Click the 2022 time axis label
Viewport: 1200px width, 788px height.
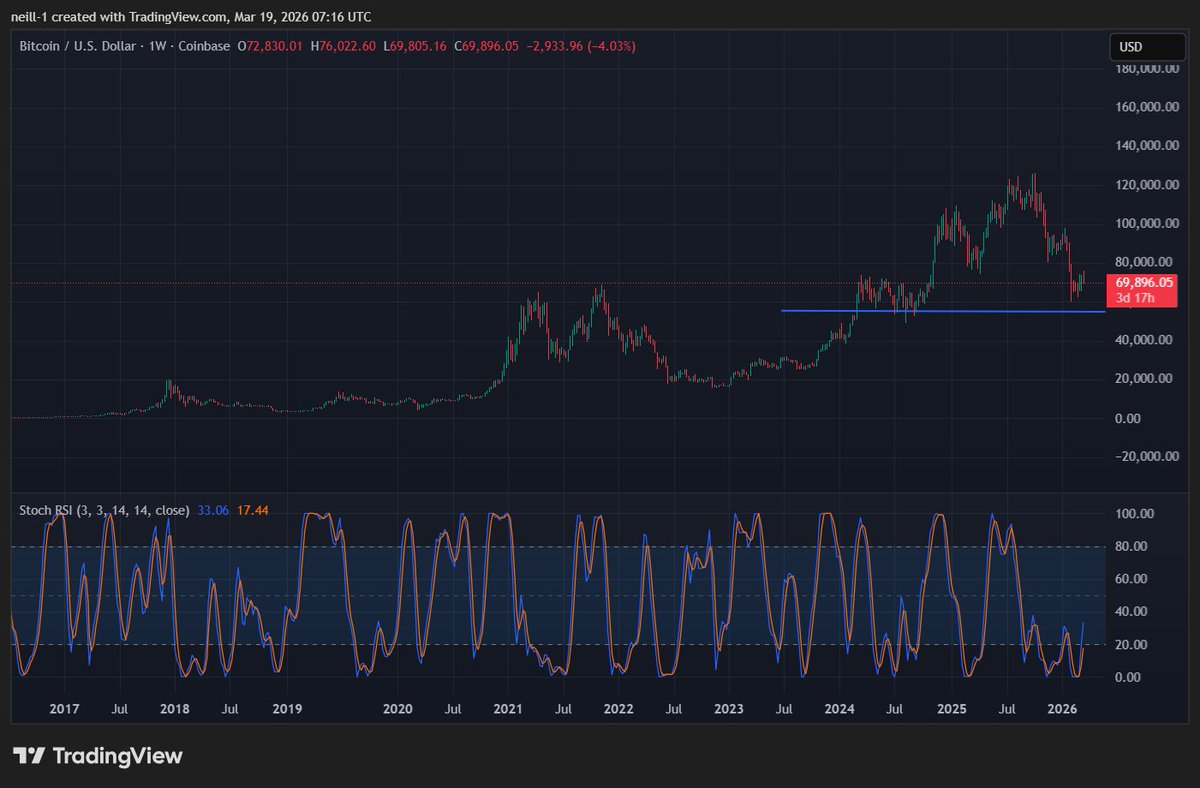click(619, 708)
